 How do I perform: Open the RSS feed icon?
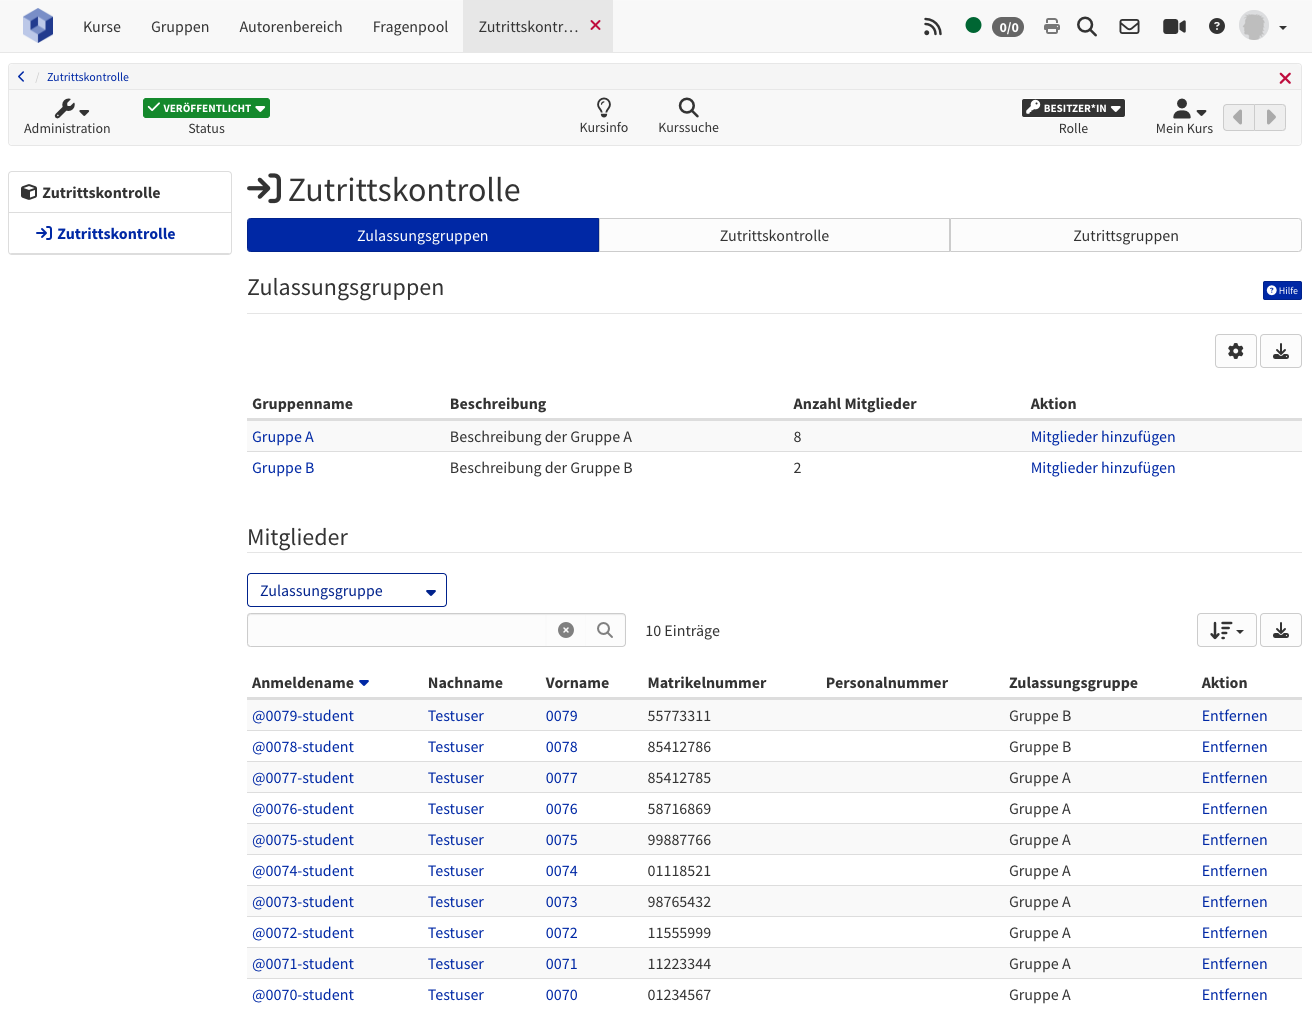tap(932, 27)
